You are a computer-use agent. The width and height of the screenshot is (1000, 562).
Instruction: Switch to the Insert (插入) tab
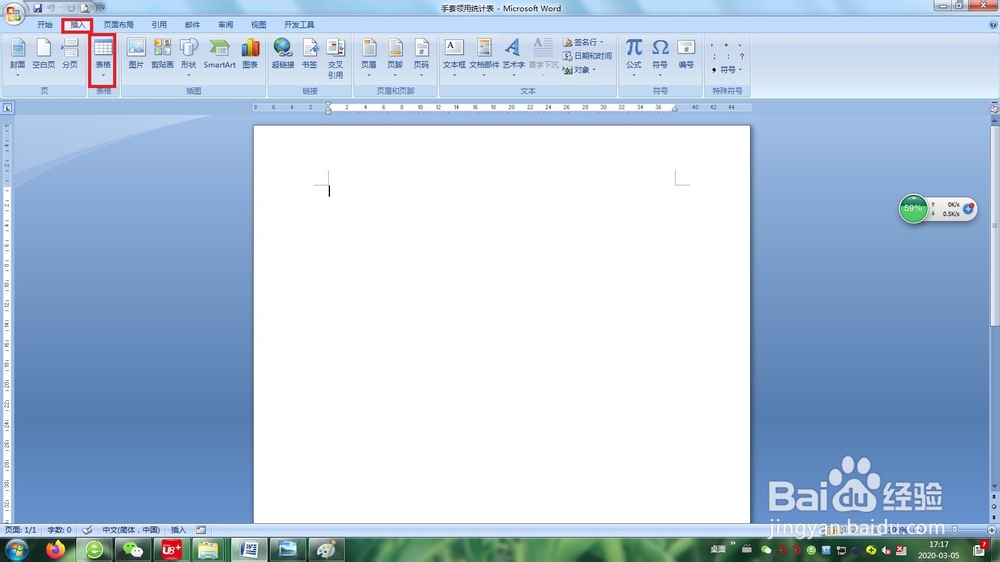[78, 25]
